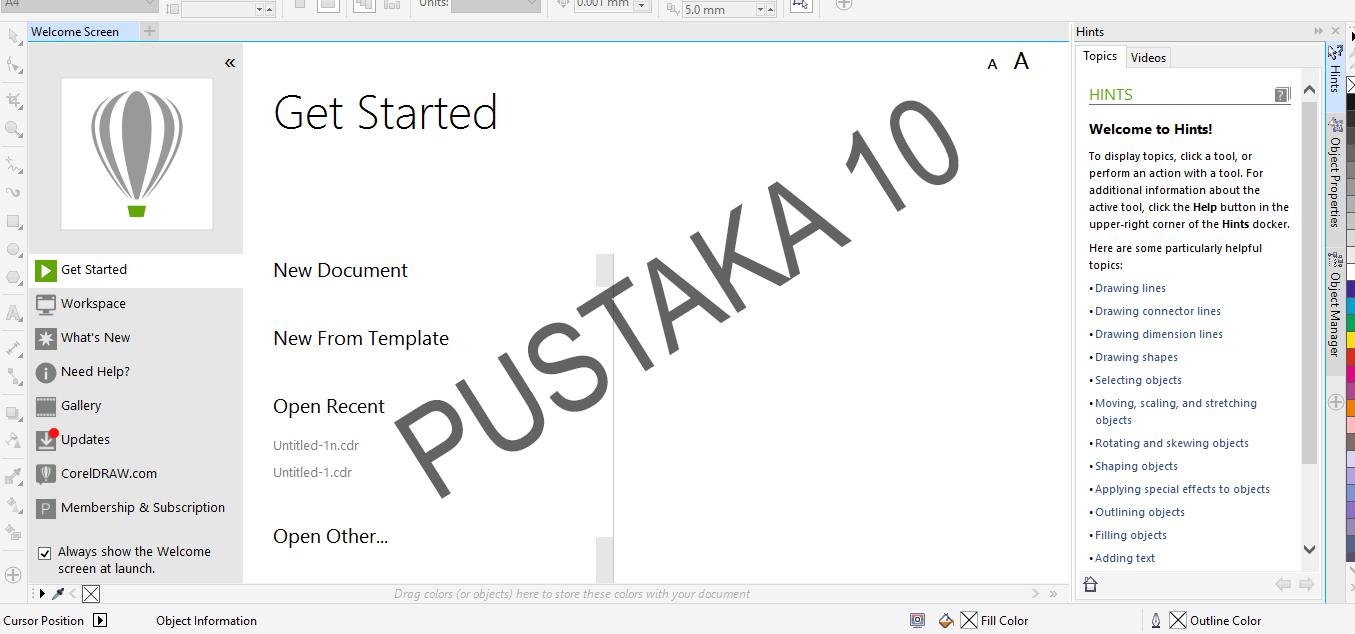The height and width of the screenshot is (634, 1355).
Task: Click the Hints help question-mark icon
Action: coord(1282,95)
